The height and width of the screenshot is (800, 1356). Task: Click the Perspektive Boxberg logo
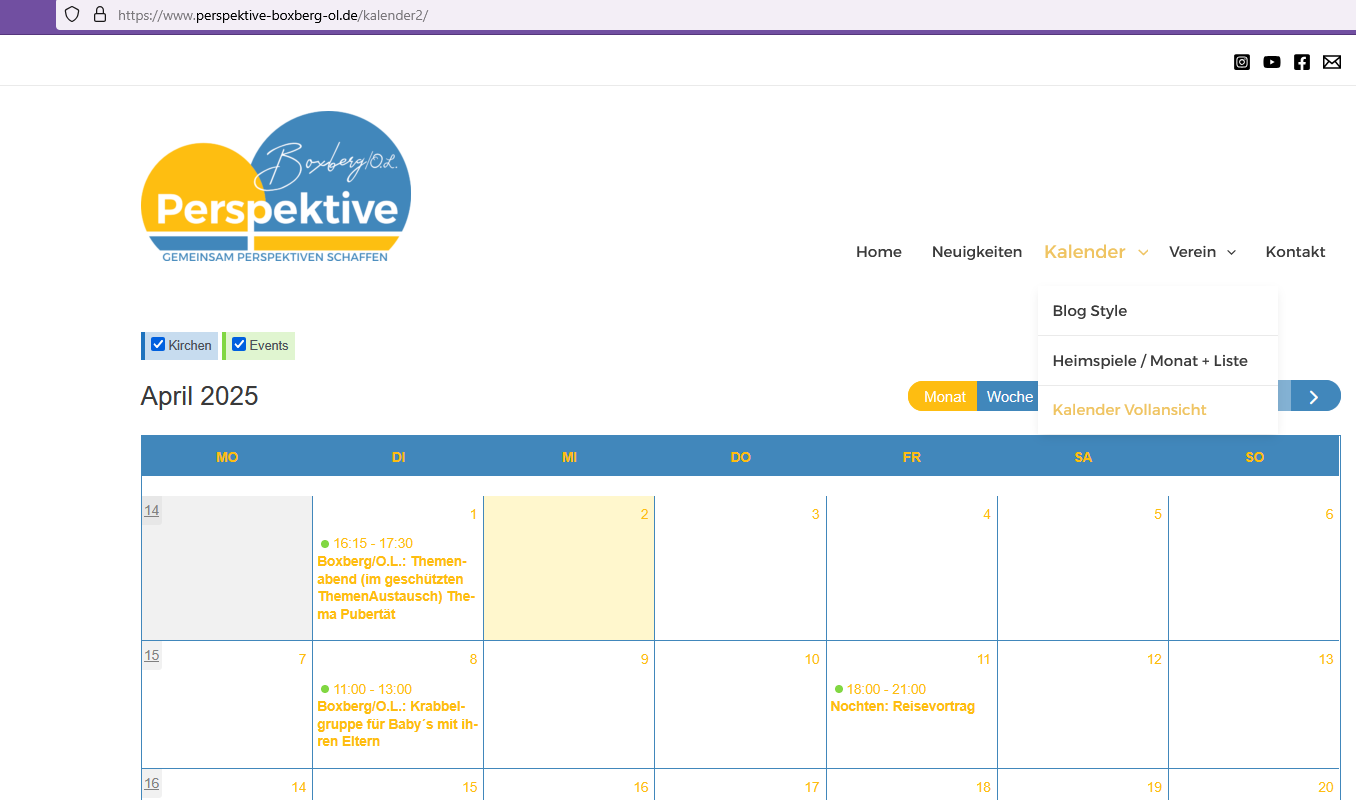pos(276,188)
